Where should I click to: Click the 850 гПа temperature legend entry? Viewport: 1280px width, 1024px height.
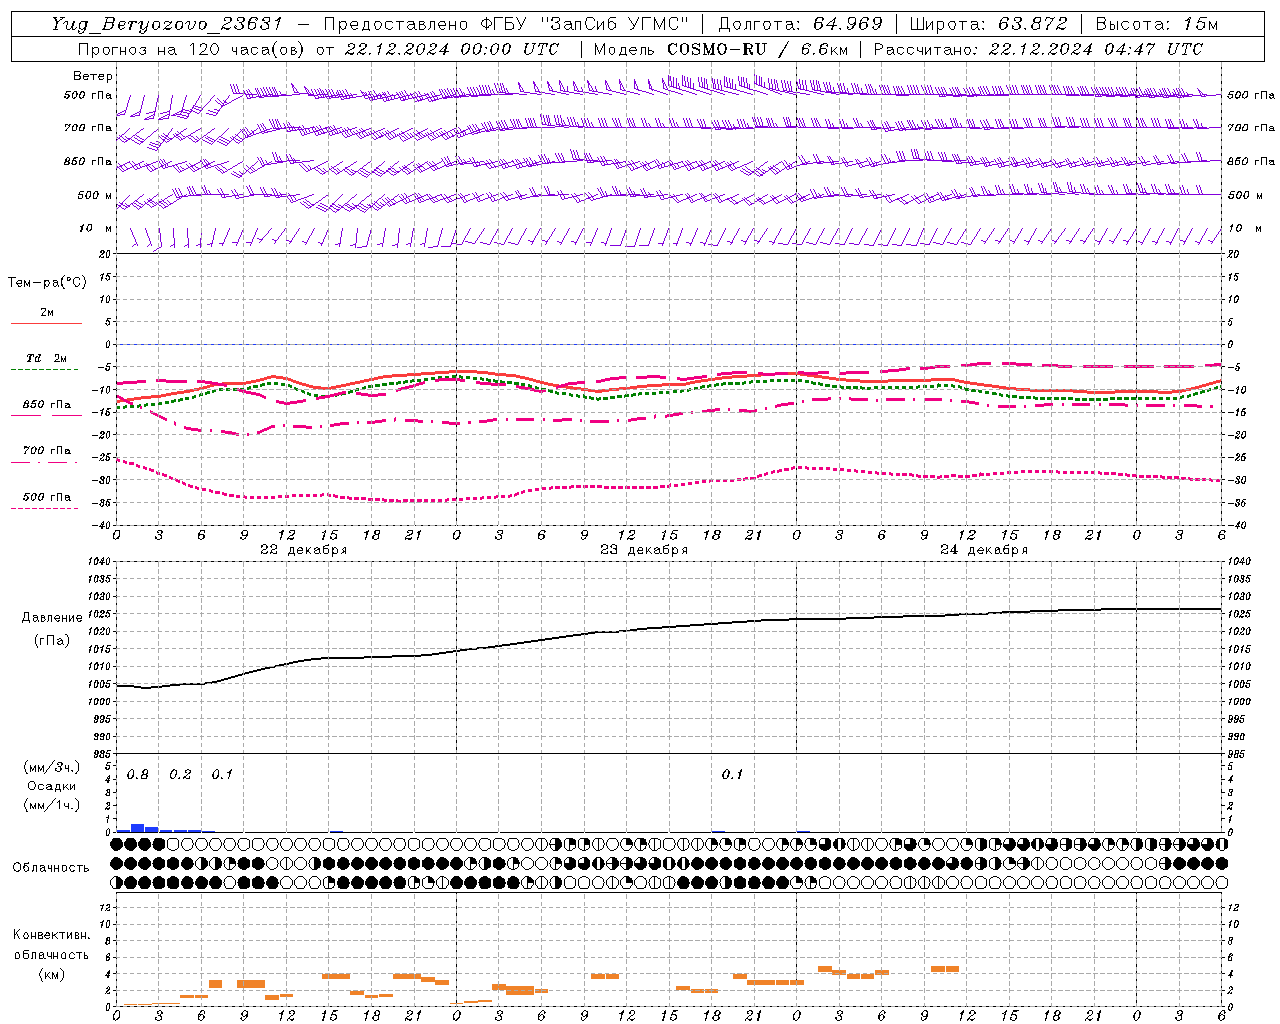point(46,405)
